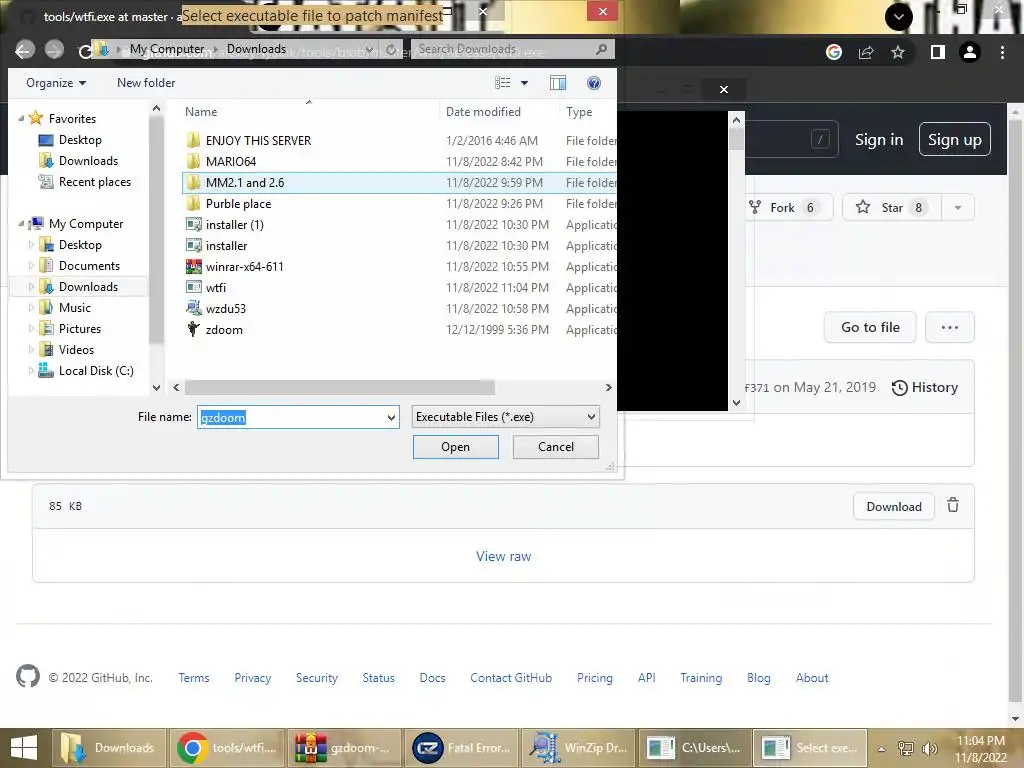Open Chrome three-dot menu
The width and height of the screenshot is (1024, 768).
(x=1002, y=52)
